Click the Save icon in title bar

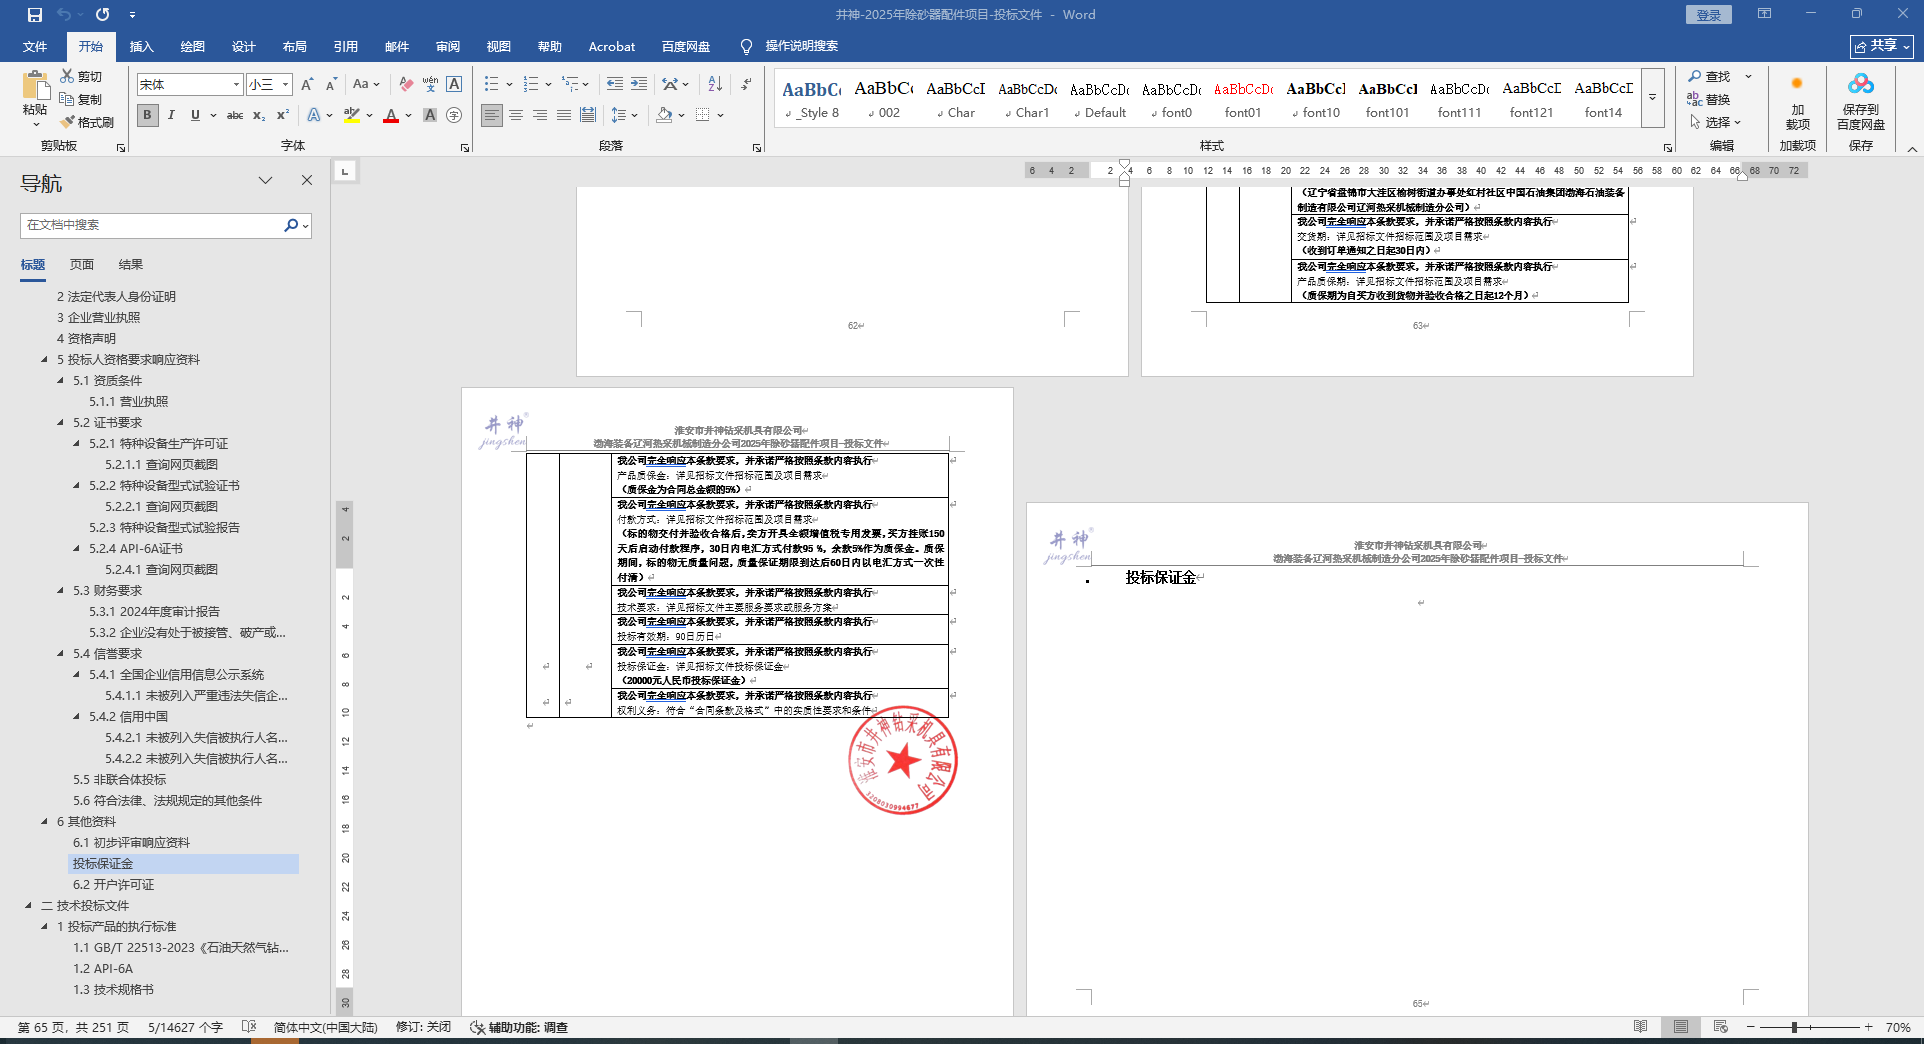pos(35,15)
